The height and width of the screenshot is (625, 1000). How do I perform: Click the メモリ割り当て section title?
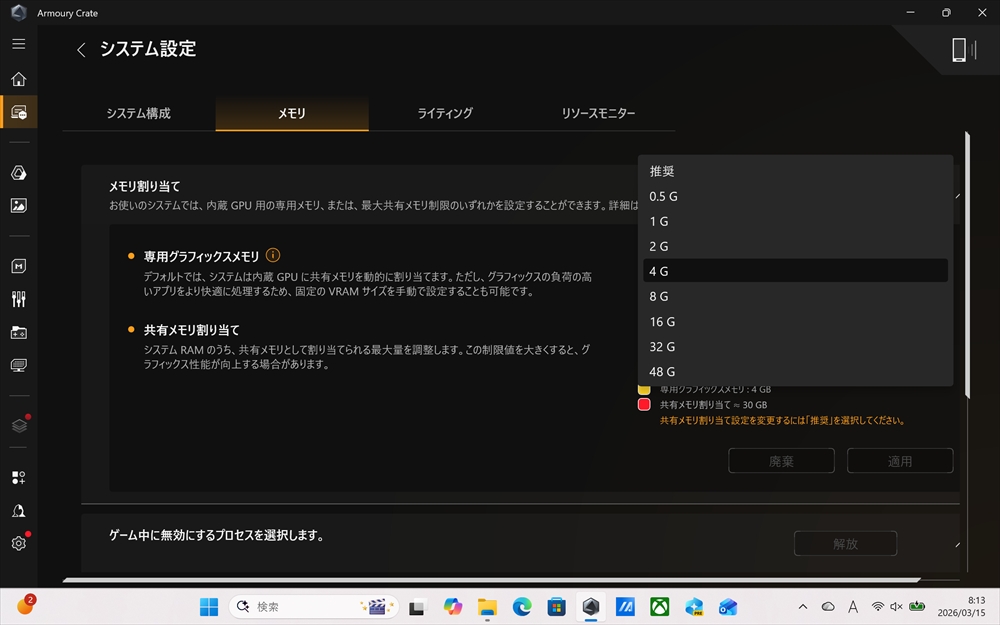(x=145, y=186)
